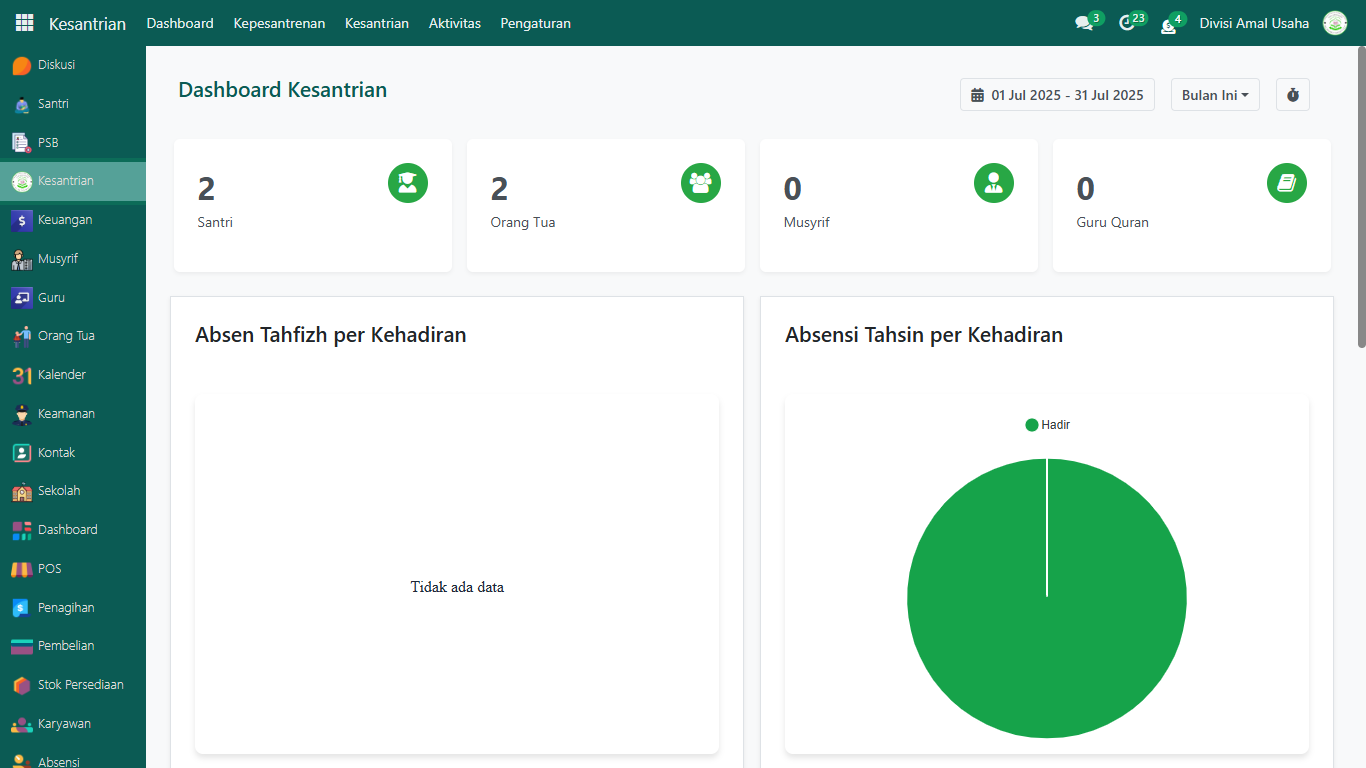Click the Kesantrian app title link
This screenshot has height=768, width=1366.
point(87,23)
